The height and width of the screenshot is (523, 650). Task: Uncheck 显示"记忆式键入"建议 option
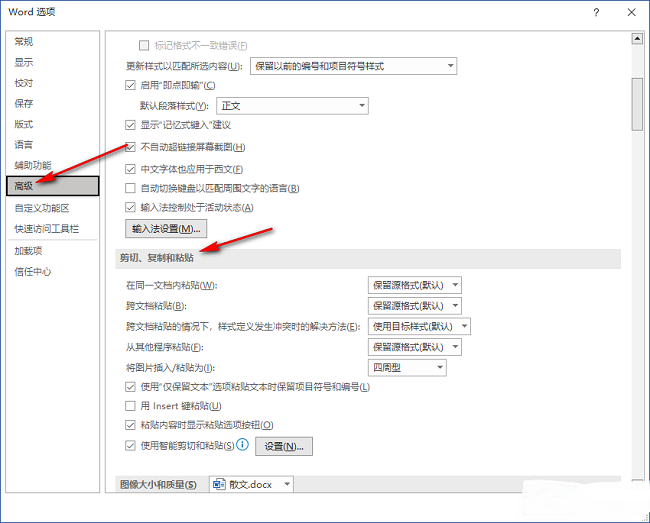click(x=130, y=125)
